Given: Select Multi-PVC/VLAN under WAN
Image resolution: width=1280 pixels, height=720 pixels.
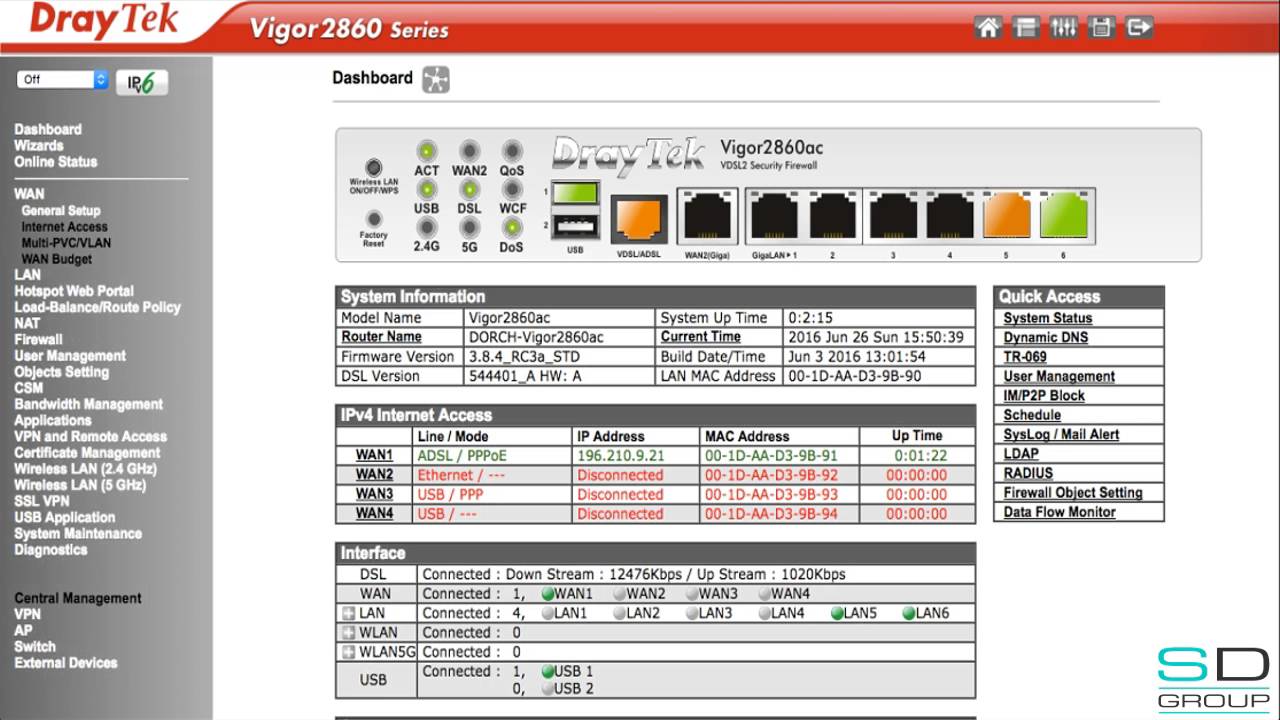Looking at the screenshot, I should (66, 242).
